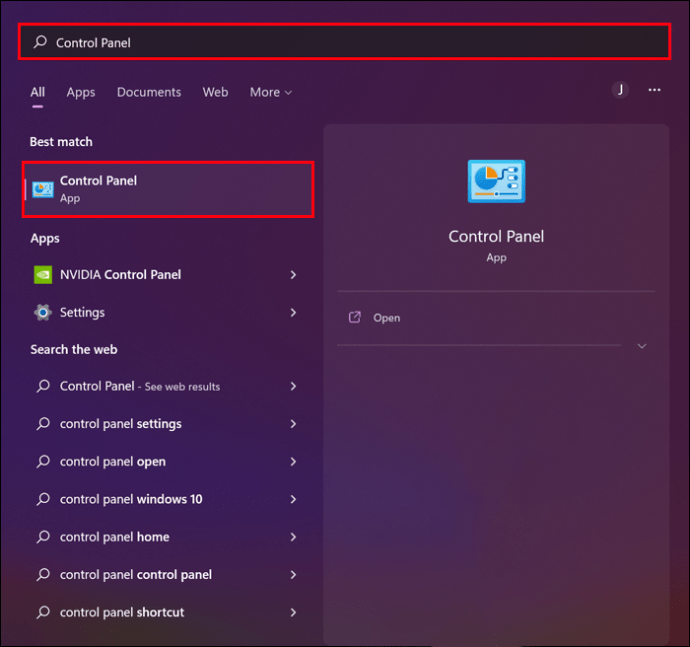
Task: Expand chevron for control panel windows 10
Action: tap(293, 499)
